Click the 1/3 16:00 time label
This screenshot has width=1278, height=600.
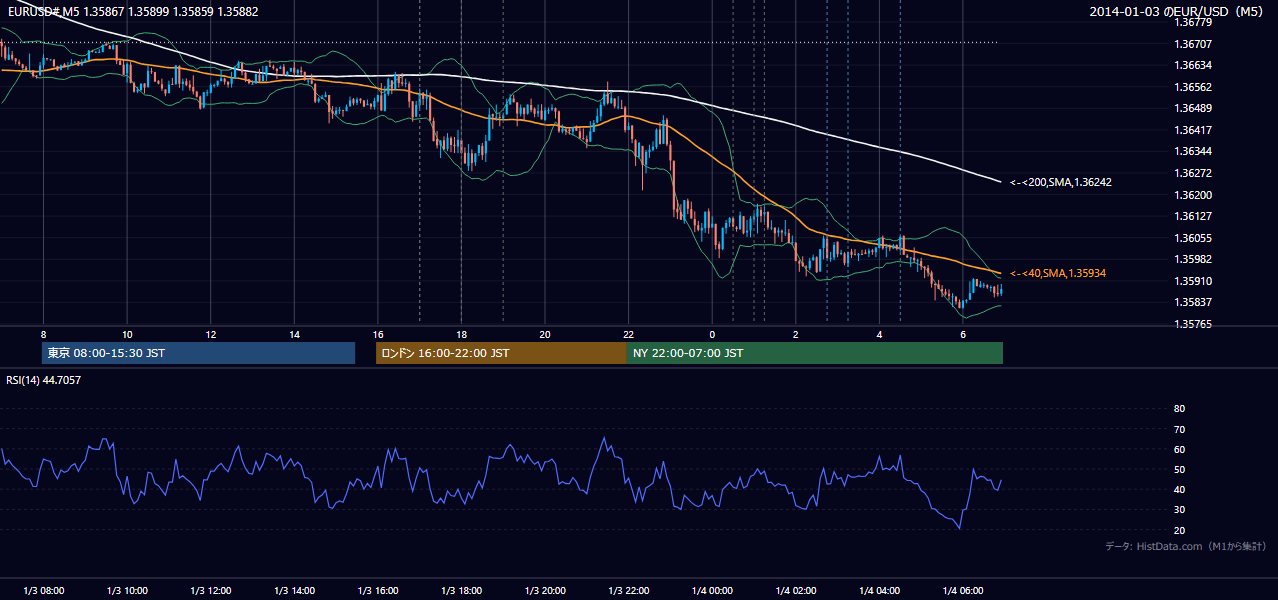377,591
